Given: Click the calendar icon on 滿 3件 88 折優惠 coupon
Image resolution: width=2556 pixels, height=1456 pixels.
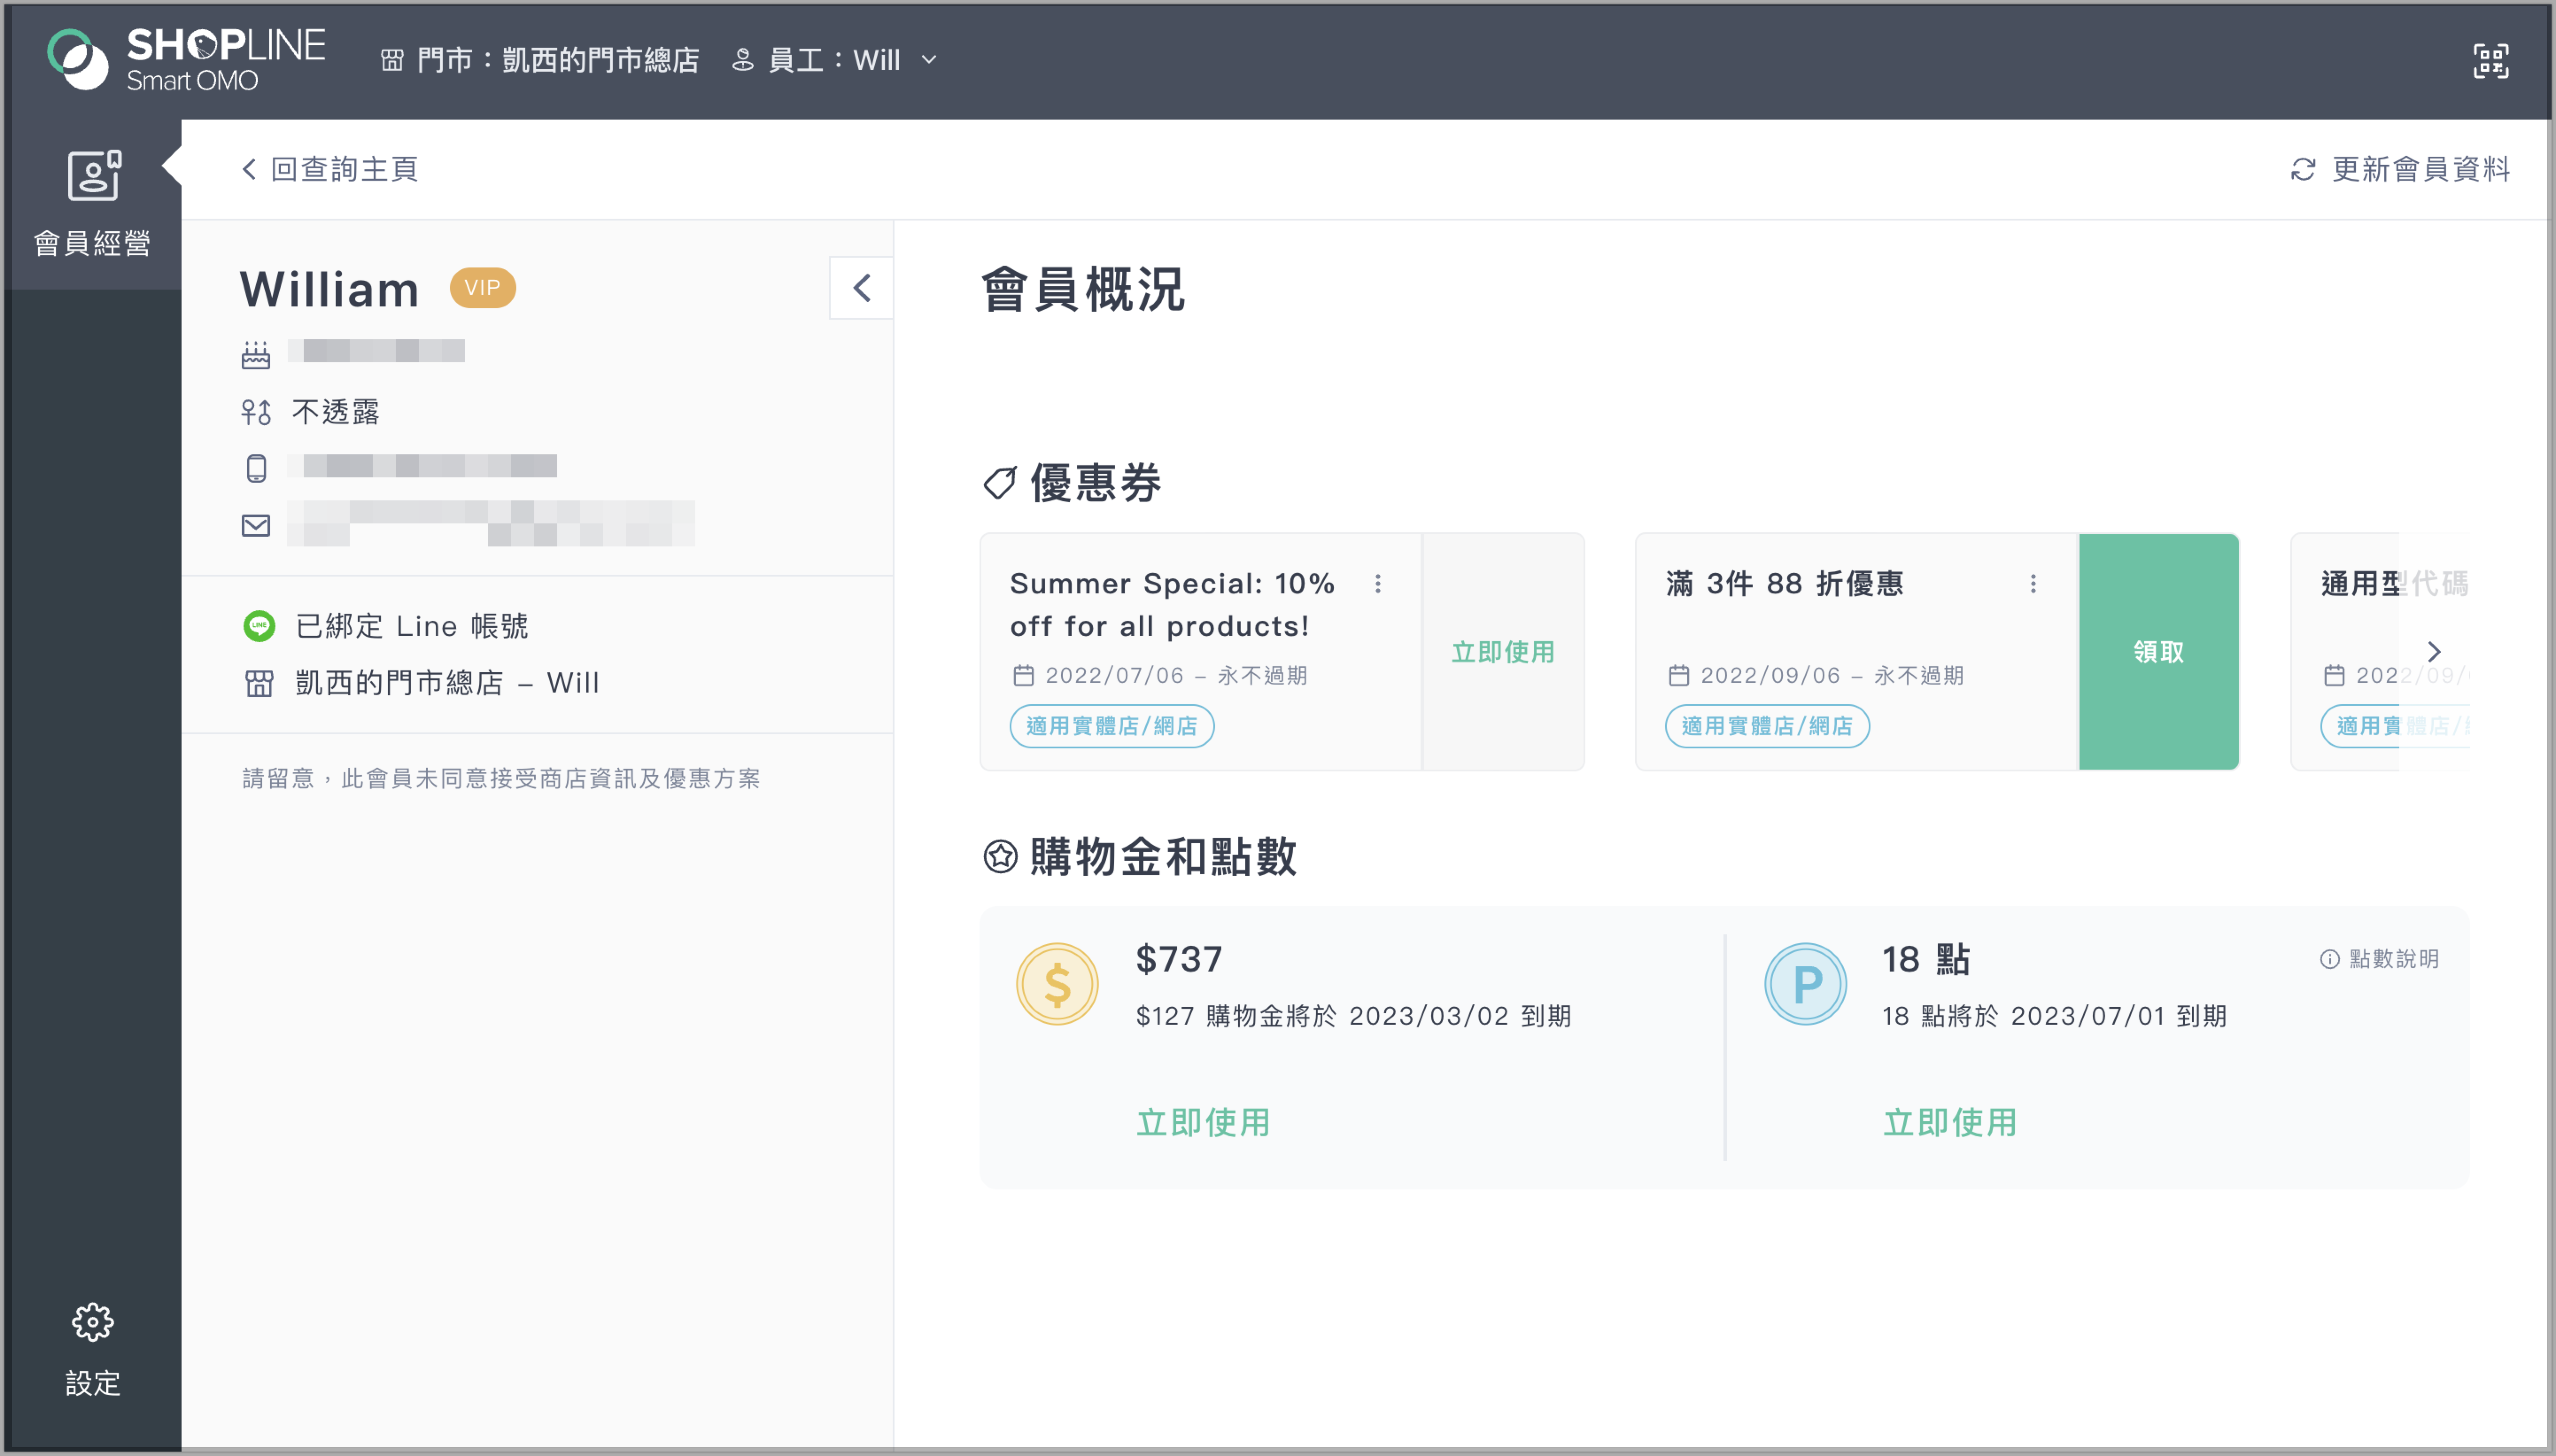Looking at the screenshot, I should click(1679, 676).
